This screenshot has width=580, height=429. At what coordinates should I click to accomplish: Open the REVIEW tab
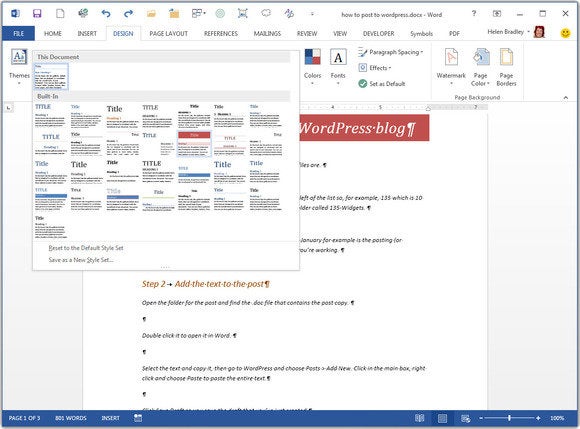307,33
